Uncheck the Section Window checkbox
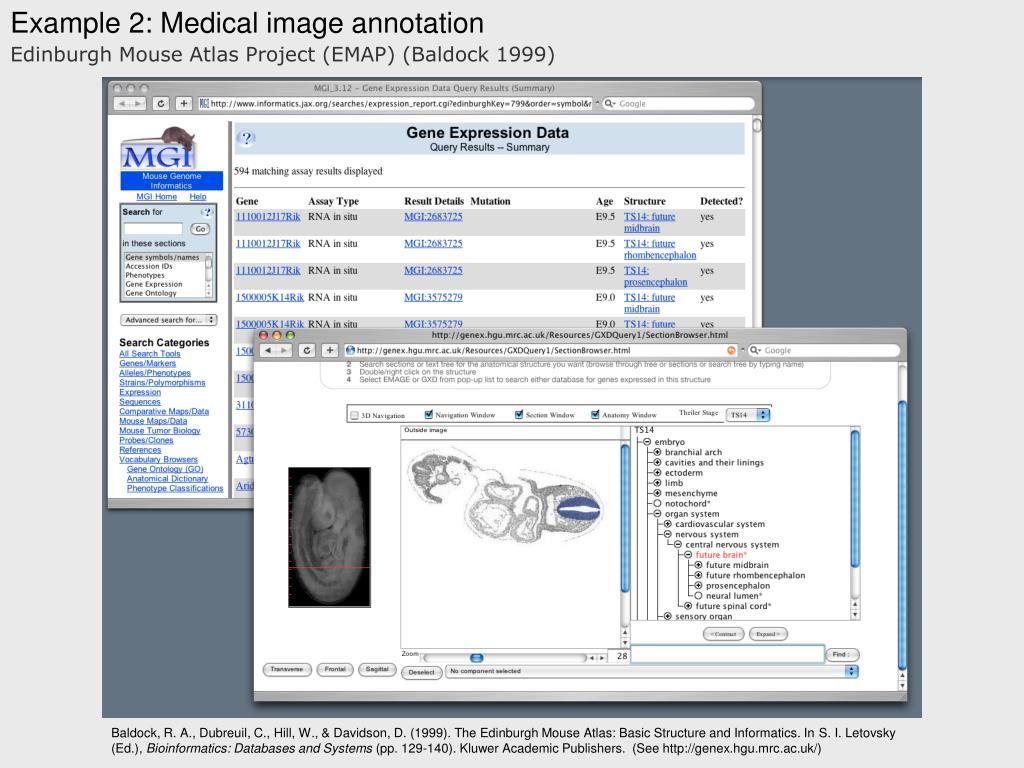Screen dimensions: 1024x768 pyautogui.click(x=519, y=415)
